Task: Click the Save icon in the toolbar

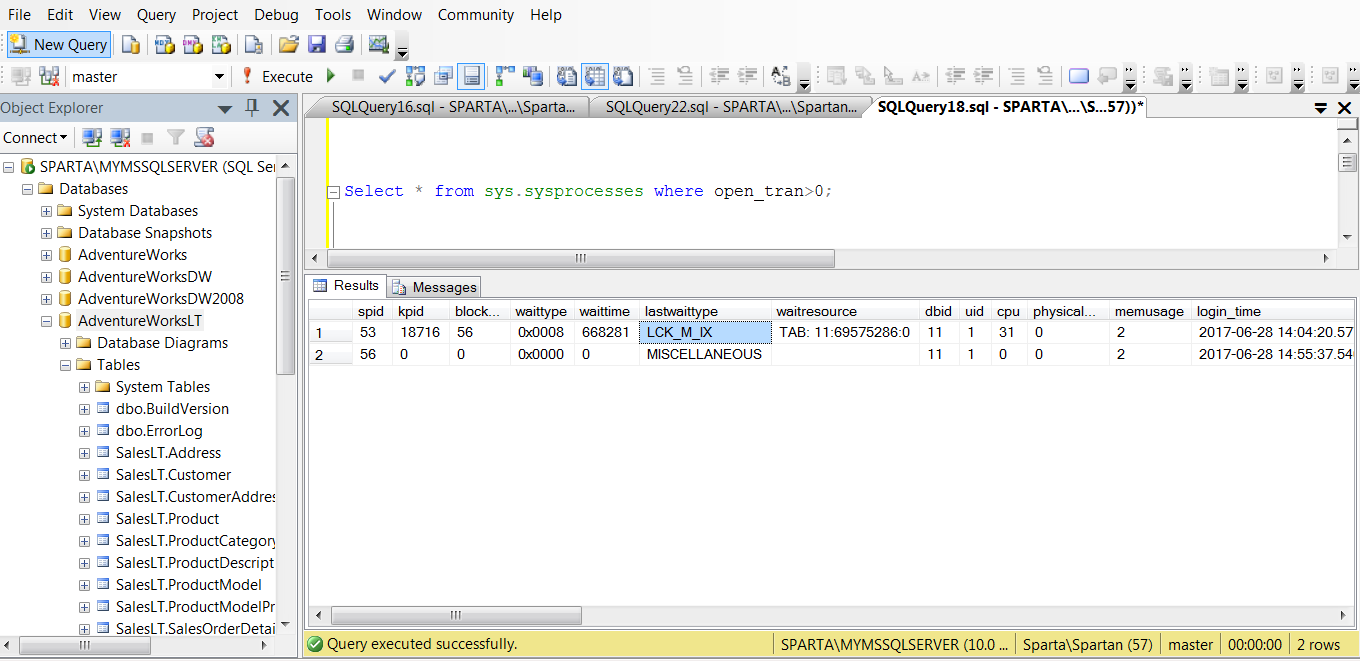Action: coord(317,44)
